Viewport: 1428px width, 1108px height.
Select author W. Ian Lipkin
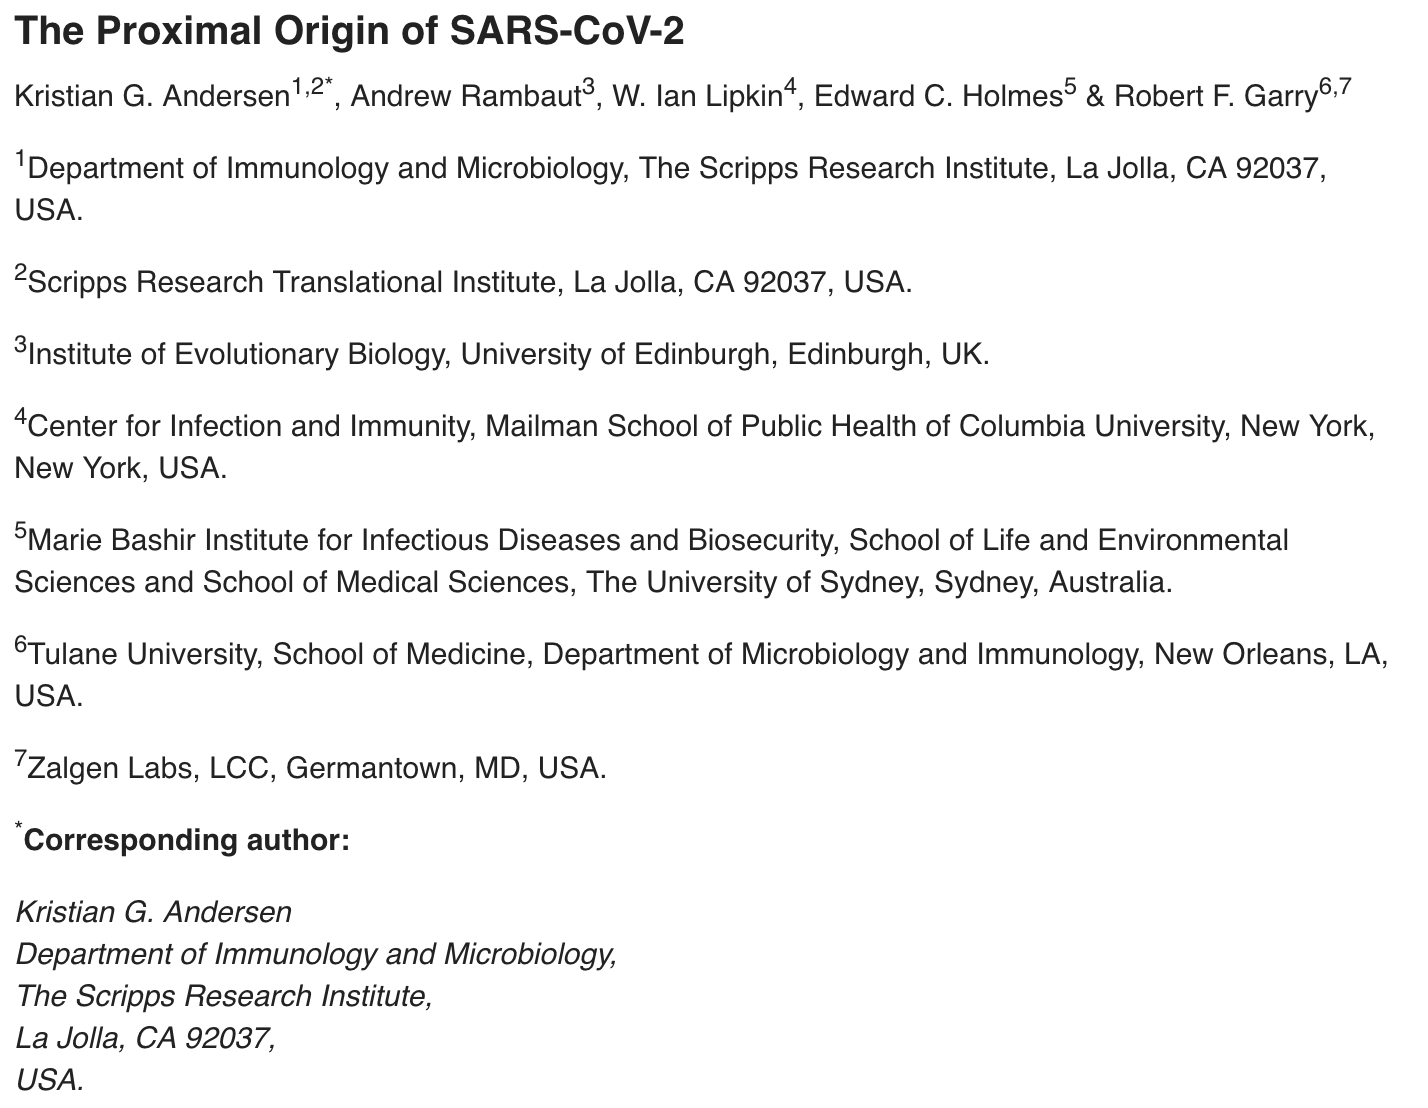click(x=697, y=97)
